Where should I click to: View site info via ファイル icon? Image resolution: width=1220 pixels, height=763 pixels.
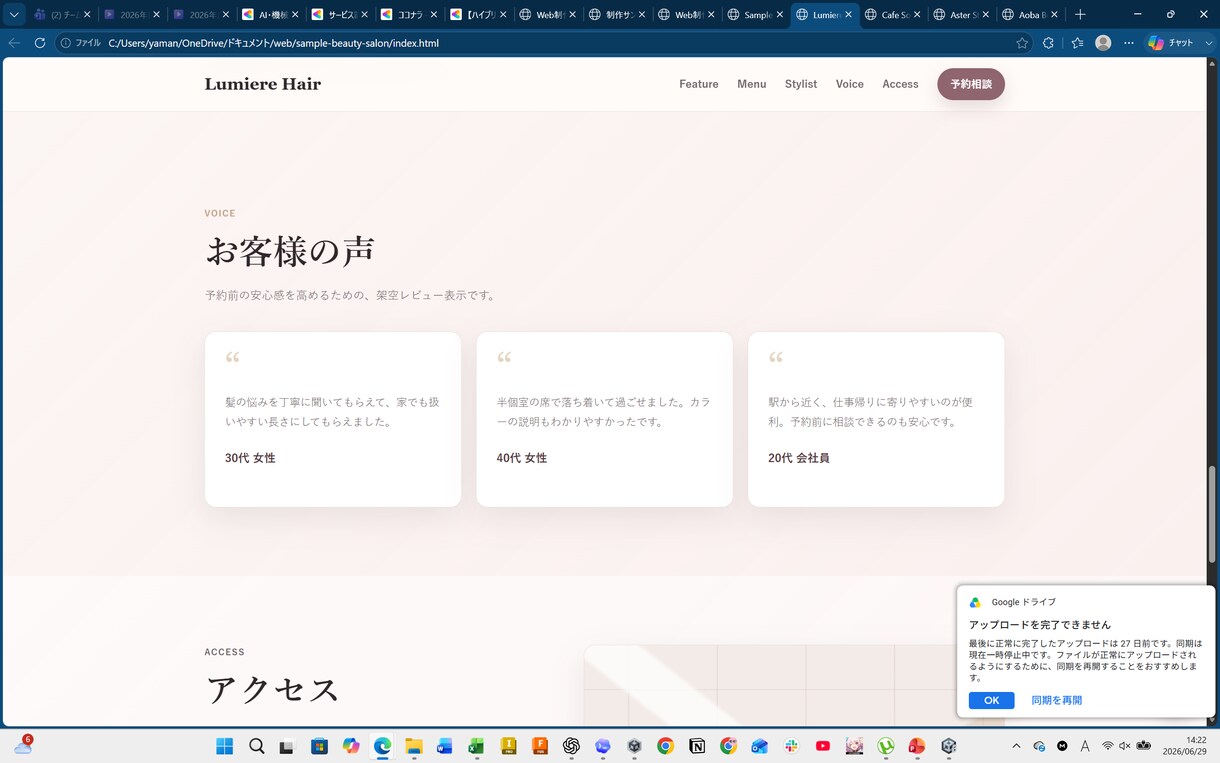coord(80,43)
